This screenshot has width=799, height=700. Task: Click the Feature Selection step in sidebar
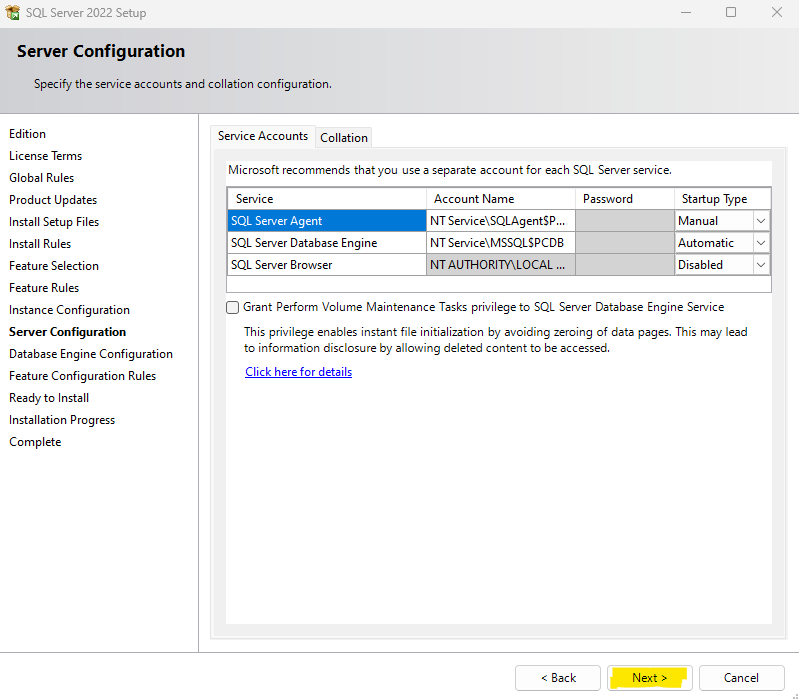[x=54, y=266]
